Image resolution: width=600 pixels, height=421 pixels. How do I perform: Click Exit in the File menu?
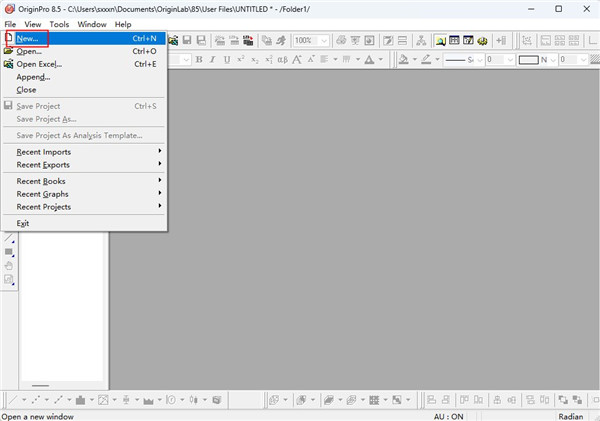(x=23, y=223)
